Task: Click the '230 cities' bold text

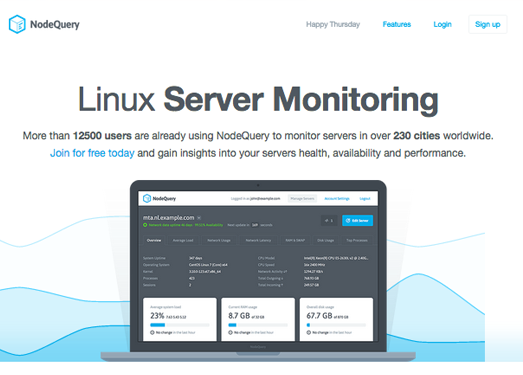Action: (416, 136)
